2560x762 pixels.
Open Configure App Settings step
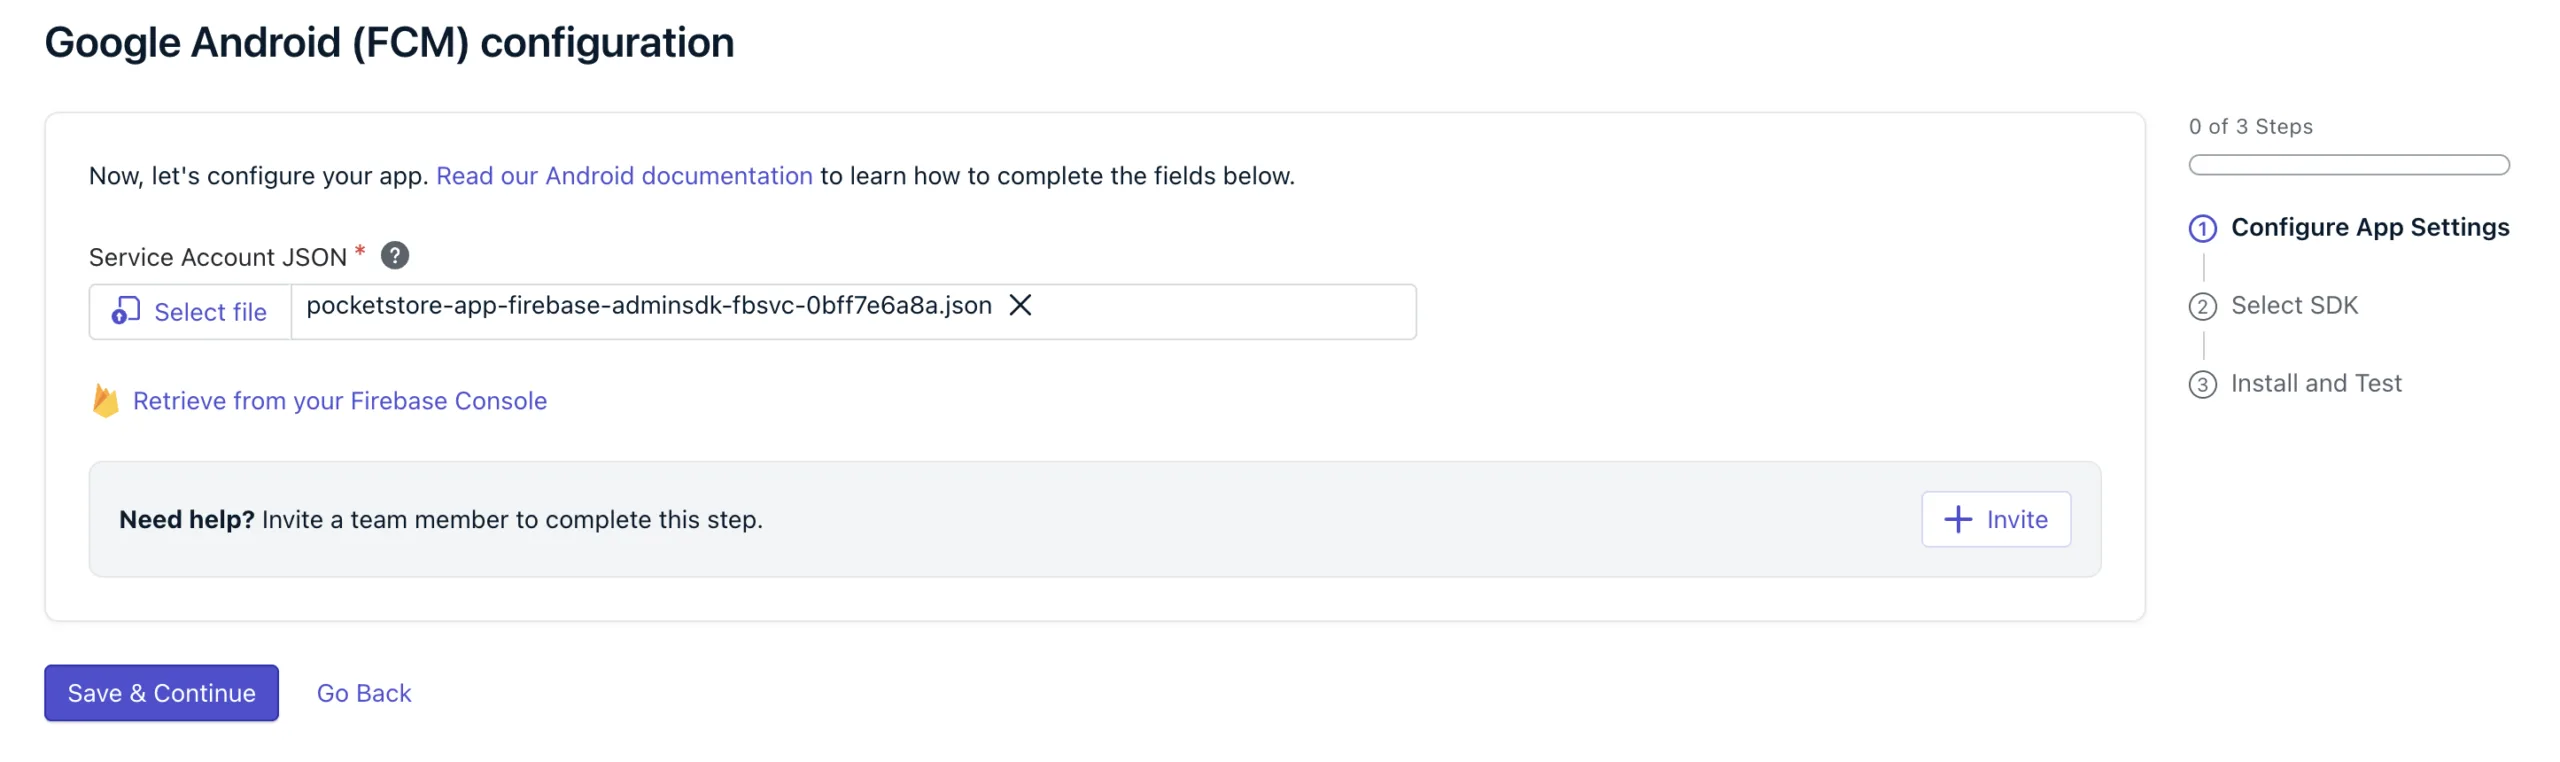(2368, 227)
